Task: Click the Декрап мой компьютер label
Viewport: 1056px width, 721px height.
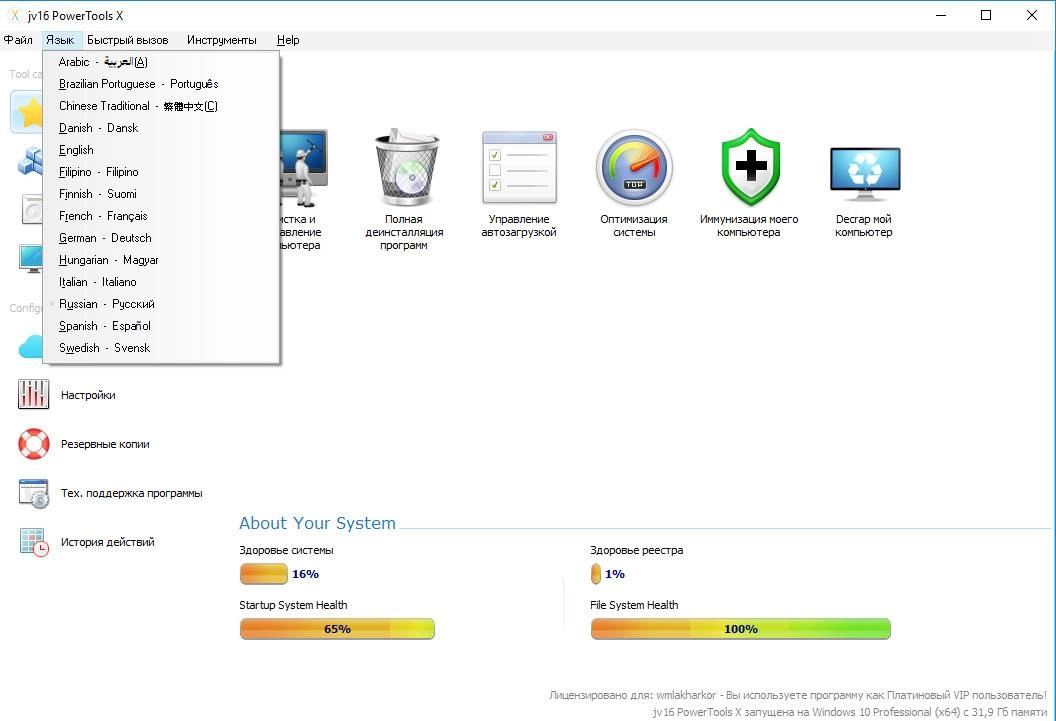Action: click(863, 226)
